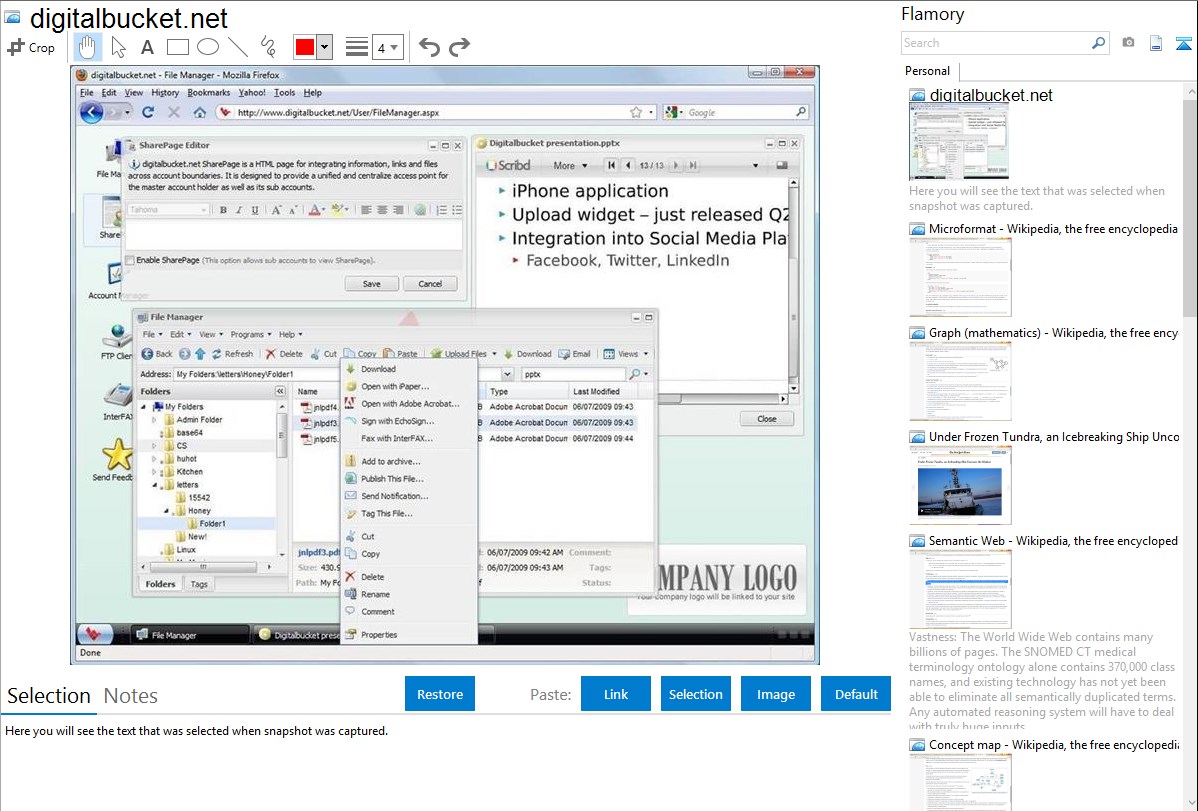This screenshot has height=811, width=1198.
Task: Select the Crop tool
Action: (x=31, y=47)
